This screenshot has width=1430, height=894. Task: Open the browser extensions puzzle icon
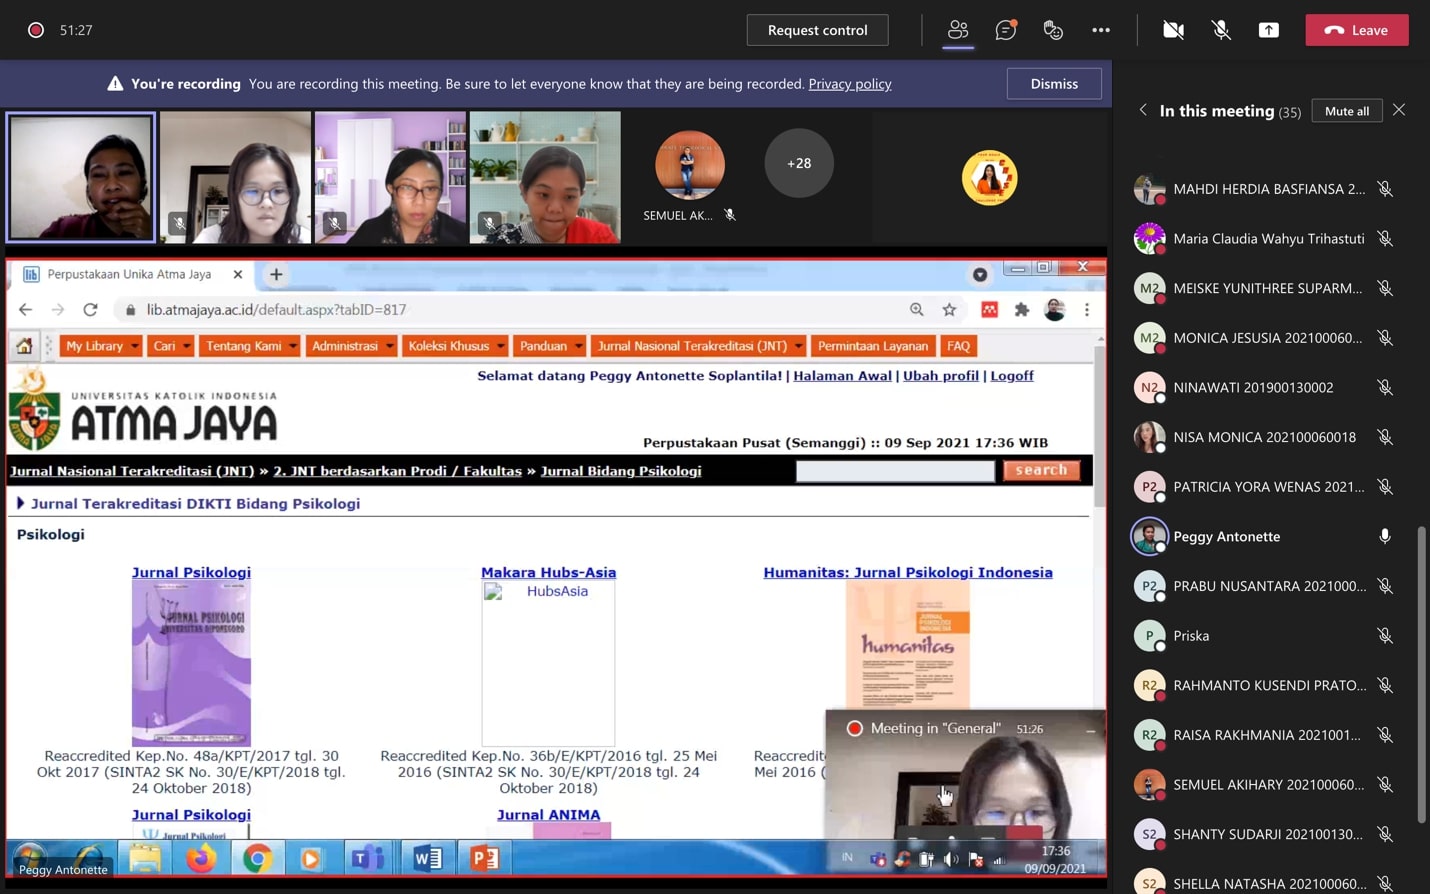click(x=1021, y=310)
